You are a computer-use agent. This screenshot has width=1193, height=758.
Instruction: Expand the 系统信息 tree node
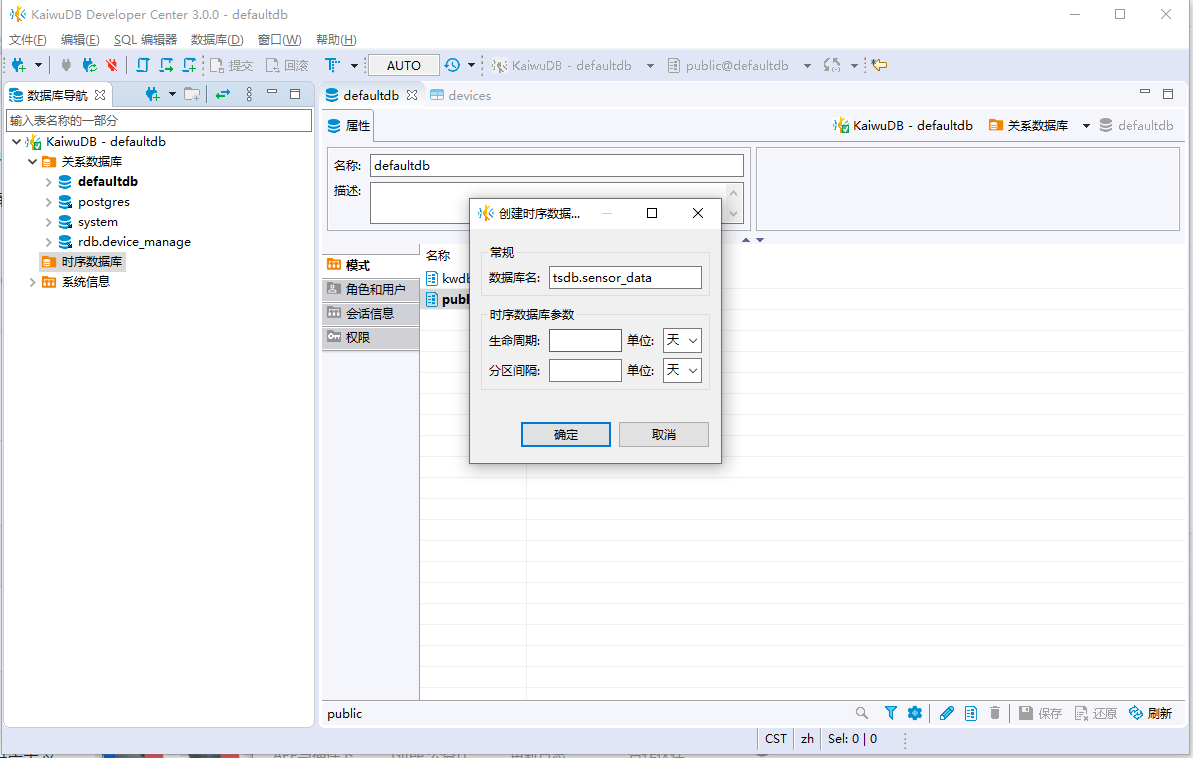[33, 282]
